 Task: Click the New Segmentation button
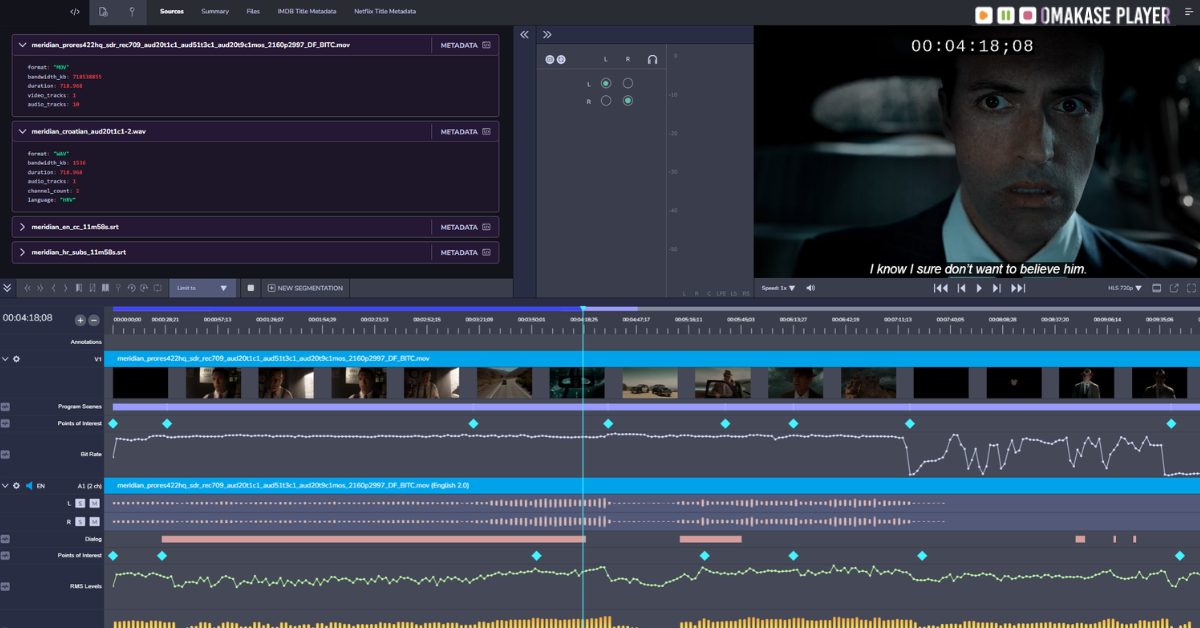tap(305, 288)
